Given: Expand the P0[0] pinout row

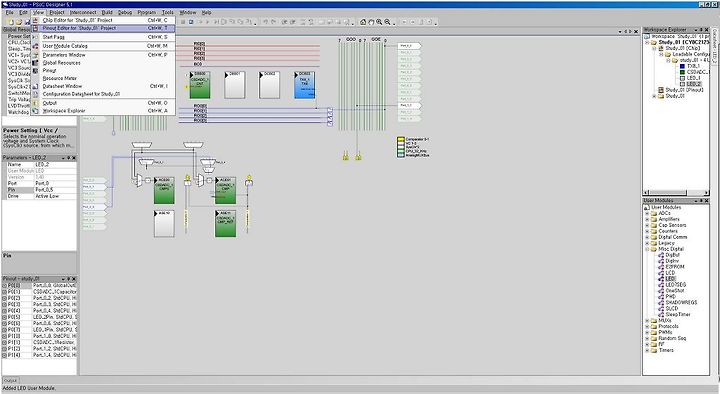Looking at the screenshot, I should tap(5, 285).
